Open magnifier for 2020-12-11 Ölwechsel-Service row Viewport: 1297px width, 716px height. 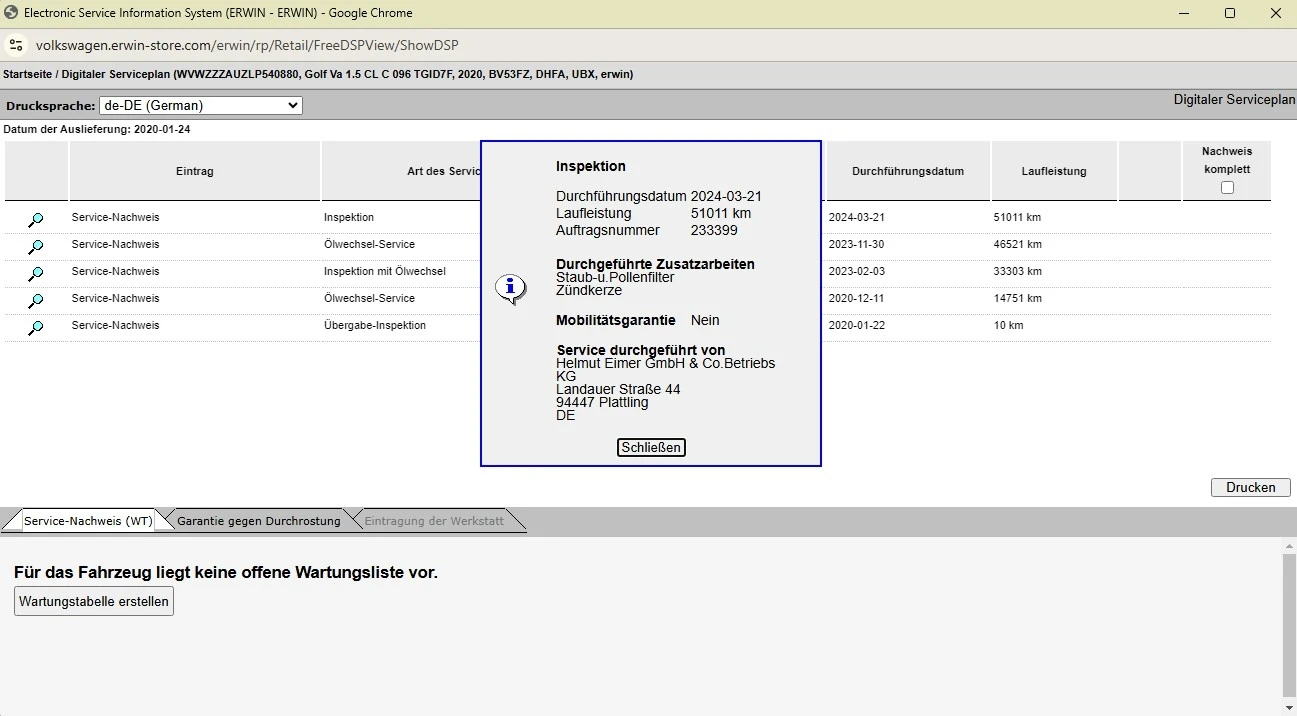36,300
